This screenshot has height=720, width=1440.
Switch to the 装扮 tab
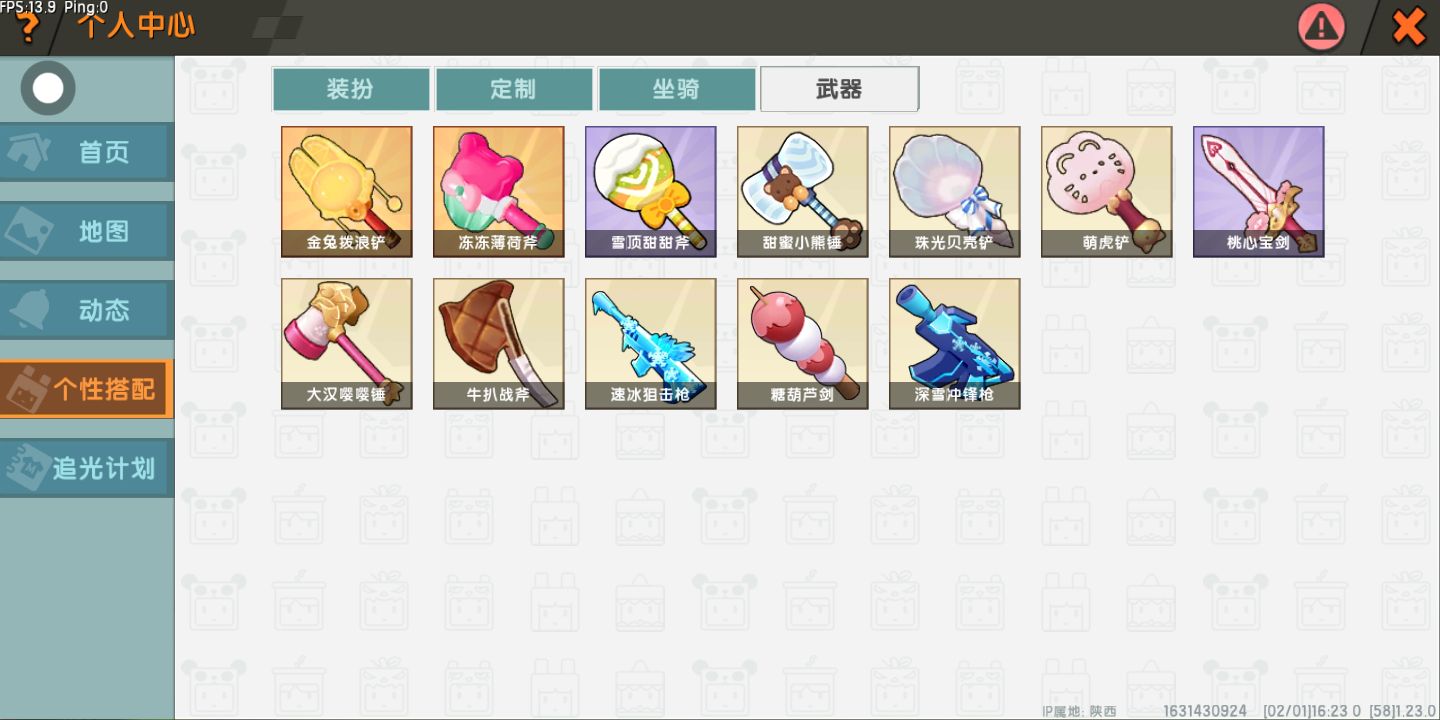(351, 89)
